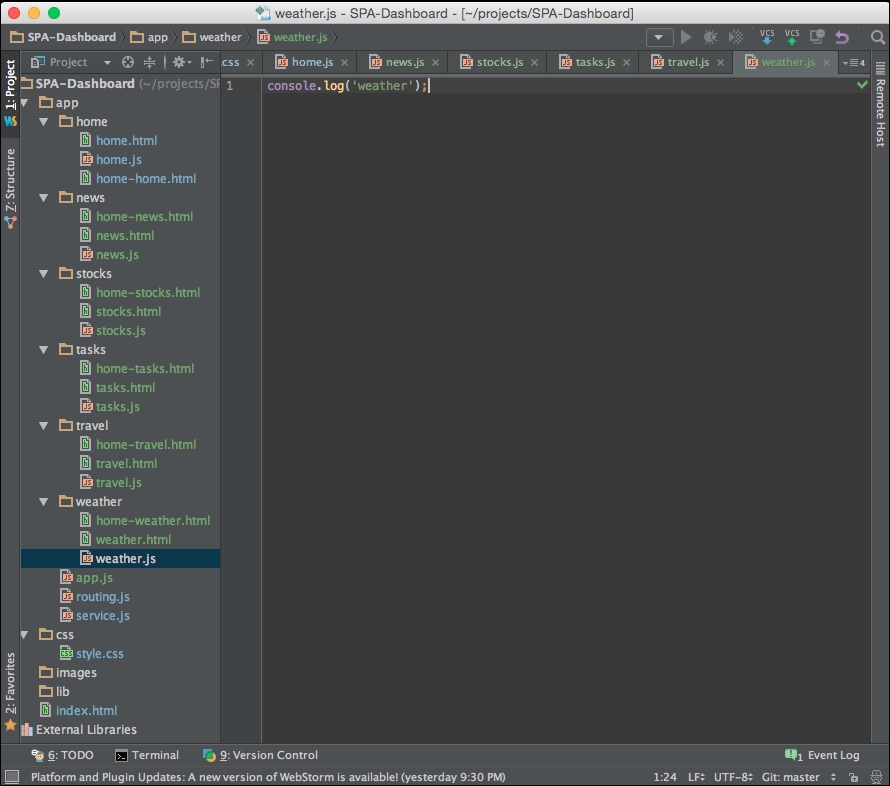Toggle the Scroll from Source icon
This screenshot has width=890, height=786.
(127, 62)
